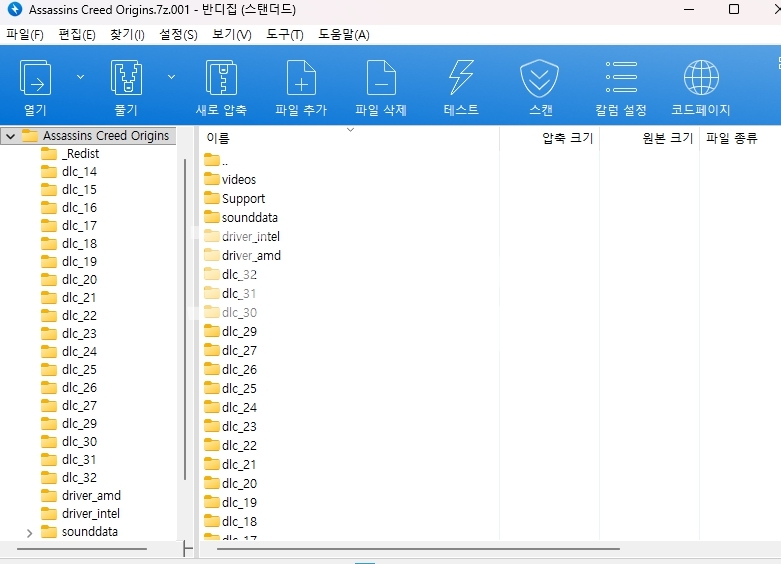Select the Support folder in file list
Image resolution: width=781 pixels, height=564 pixels.
235,198
